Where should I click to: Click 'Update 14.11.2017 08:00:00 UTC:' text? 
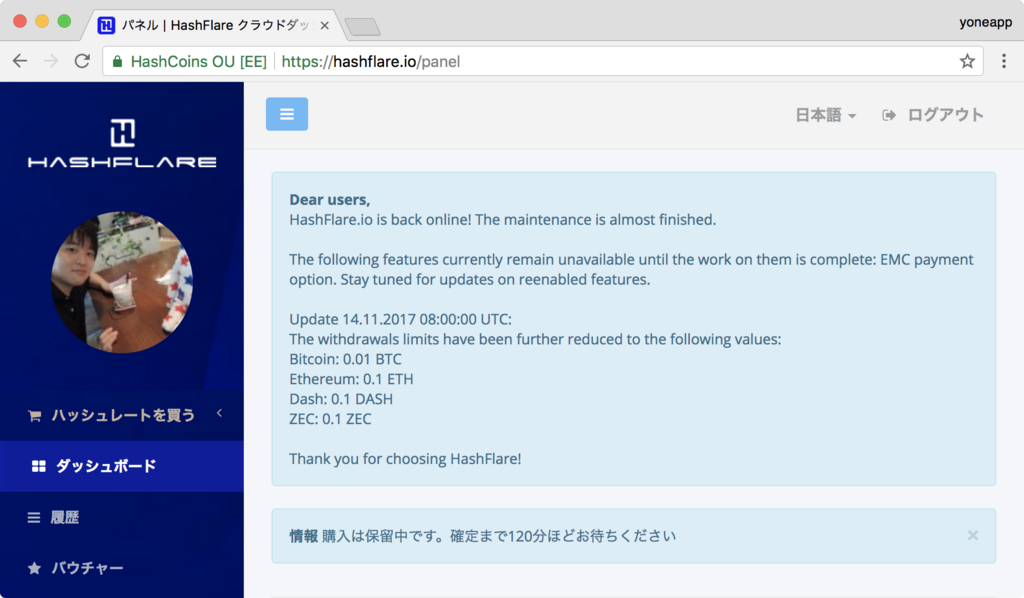pos(400,319)
